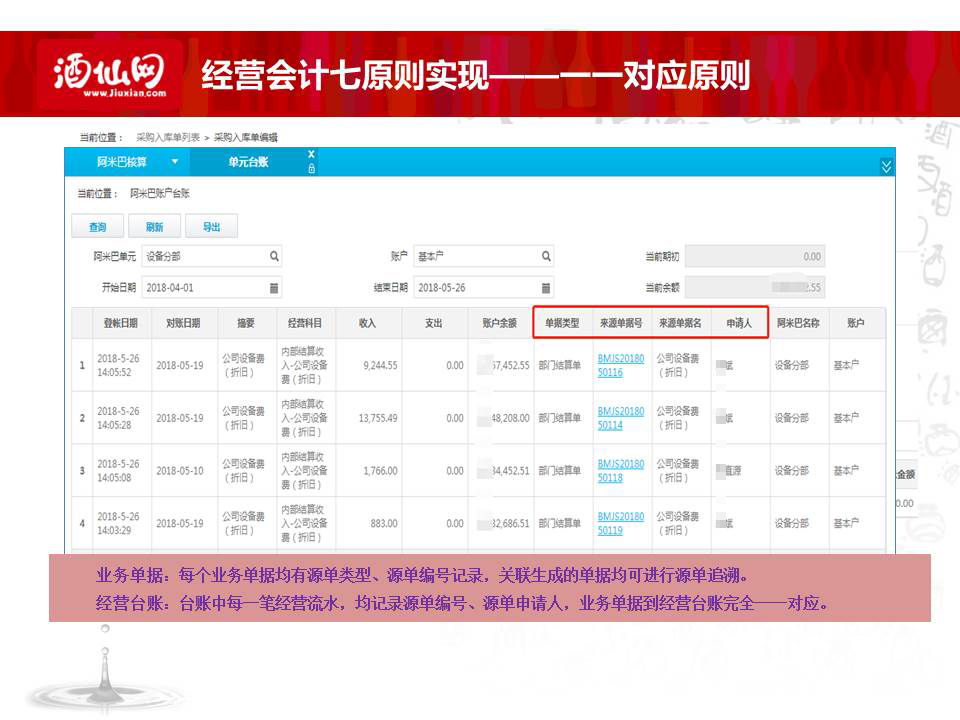The image size is (960, 720).
Task: Click the search icon in 账户 field
Action: [546, 257]
